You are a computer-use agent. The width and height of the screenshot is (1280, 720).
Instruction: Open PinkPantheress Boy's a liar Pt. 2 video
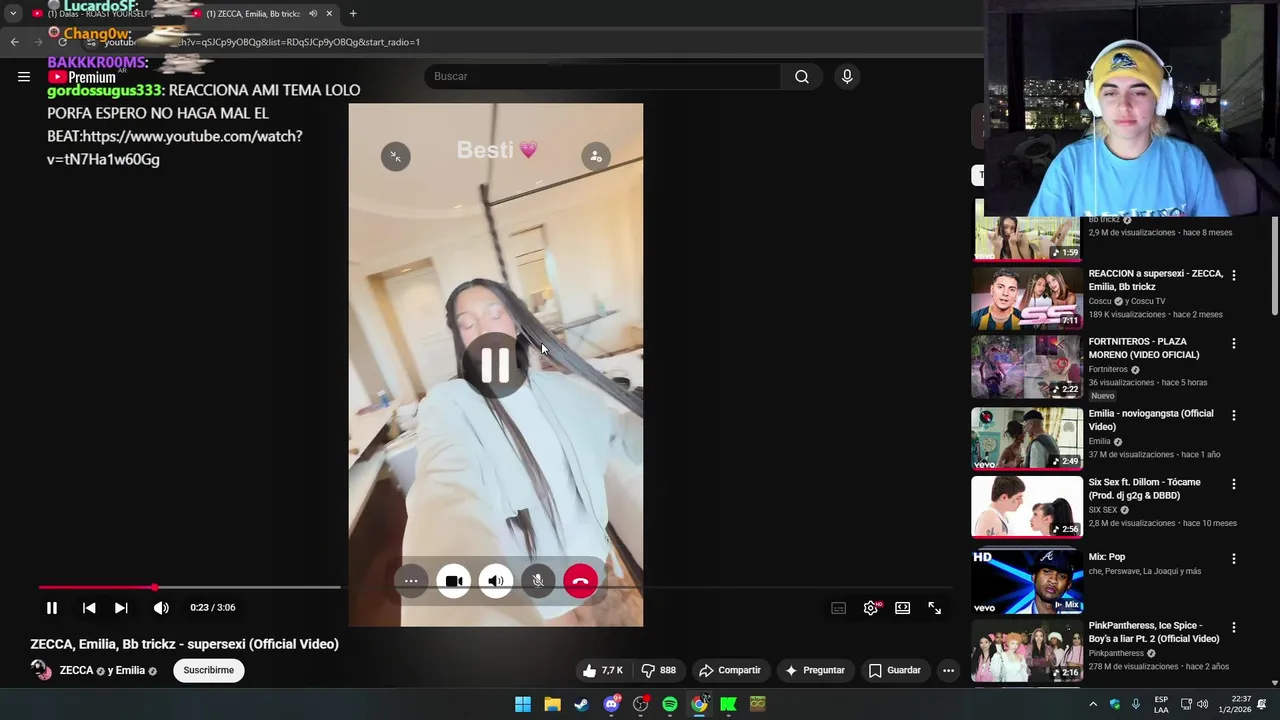point(1154,632)
